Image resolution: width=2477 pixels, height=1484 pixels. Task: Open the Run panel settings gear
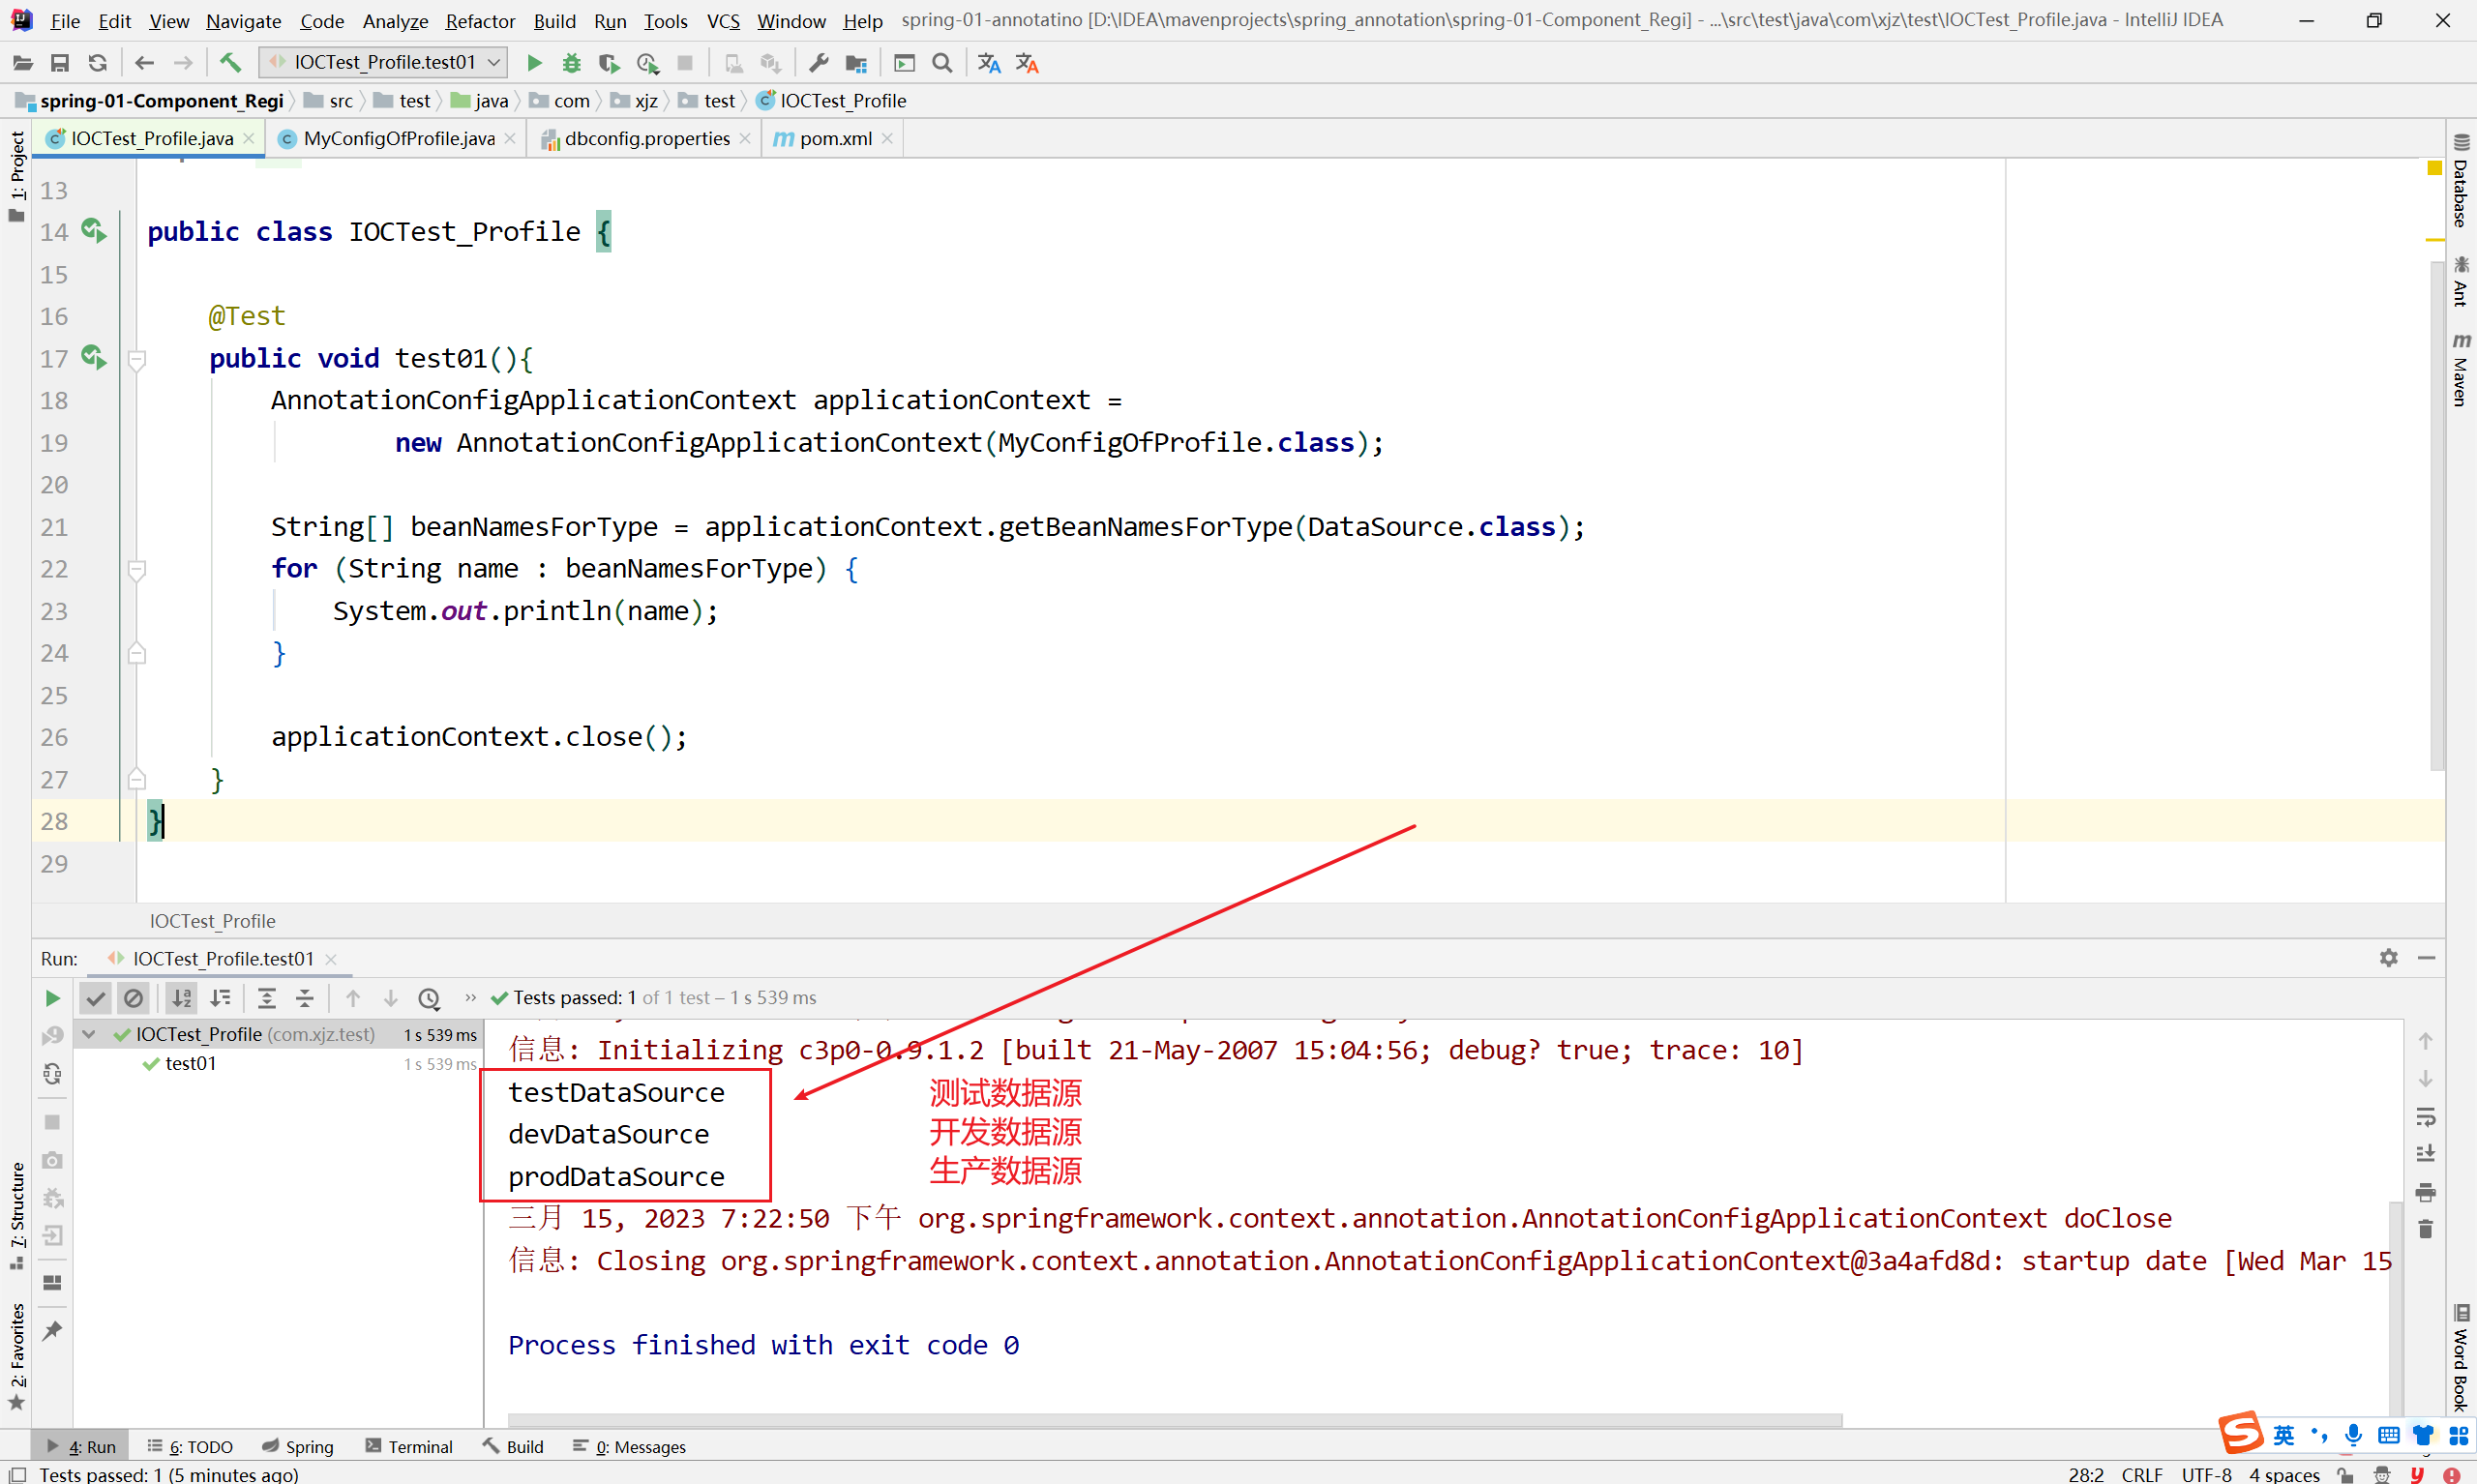pyautogui.click(x=2389, y=958)
